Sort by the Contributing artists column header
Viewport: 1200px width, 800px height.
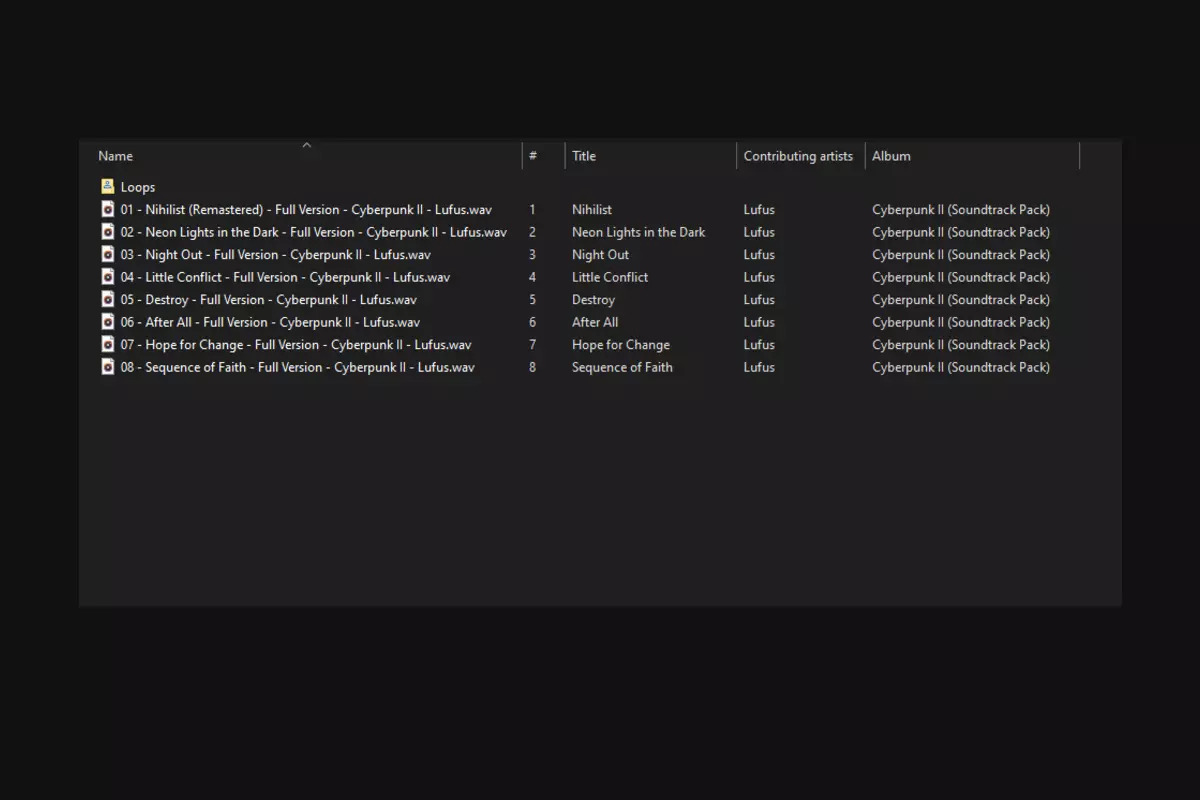coord(798,156)
